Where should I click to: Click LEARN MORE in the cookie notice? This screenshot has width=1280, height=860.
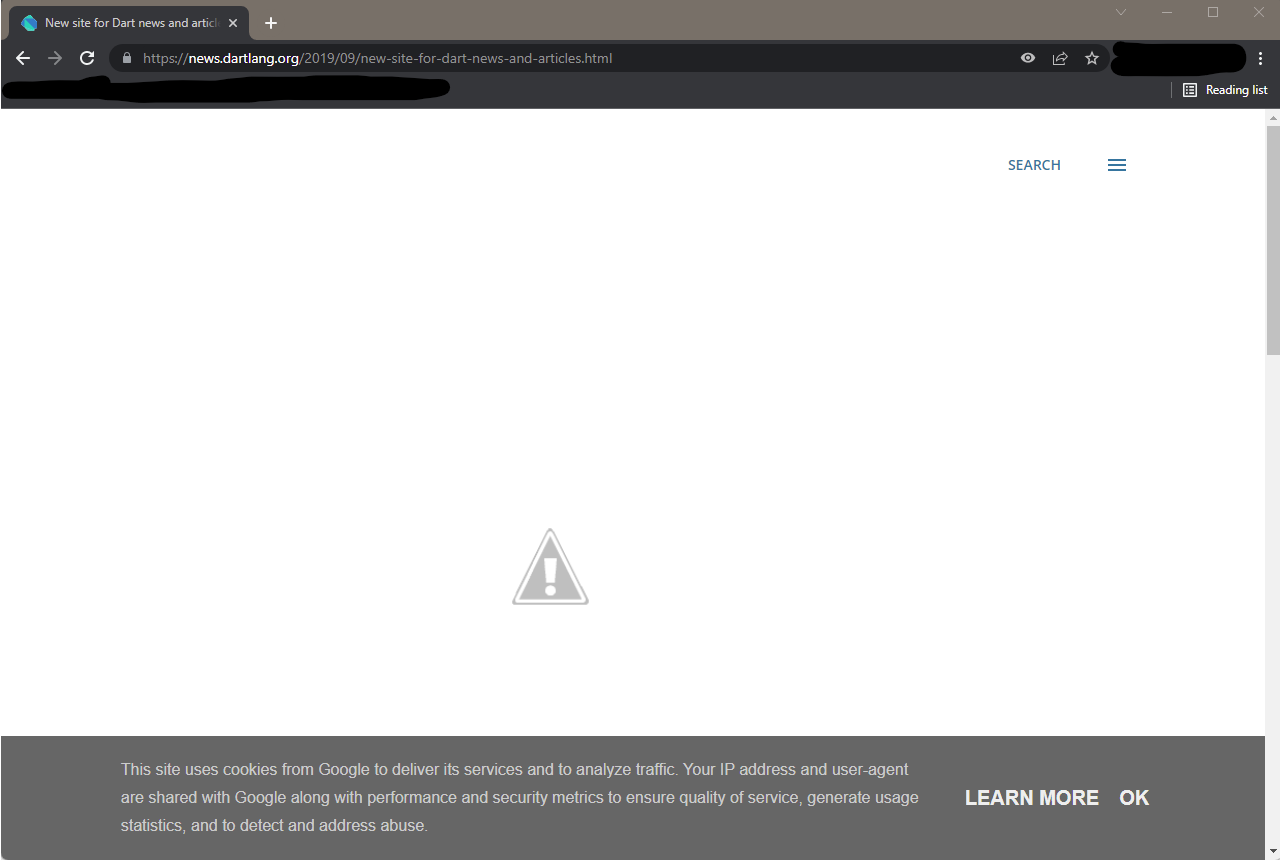[1031, 797]
